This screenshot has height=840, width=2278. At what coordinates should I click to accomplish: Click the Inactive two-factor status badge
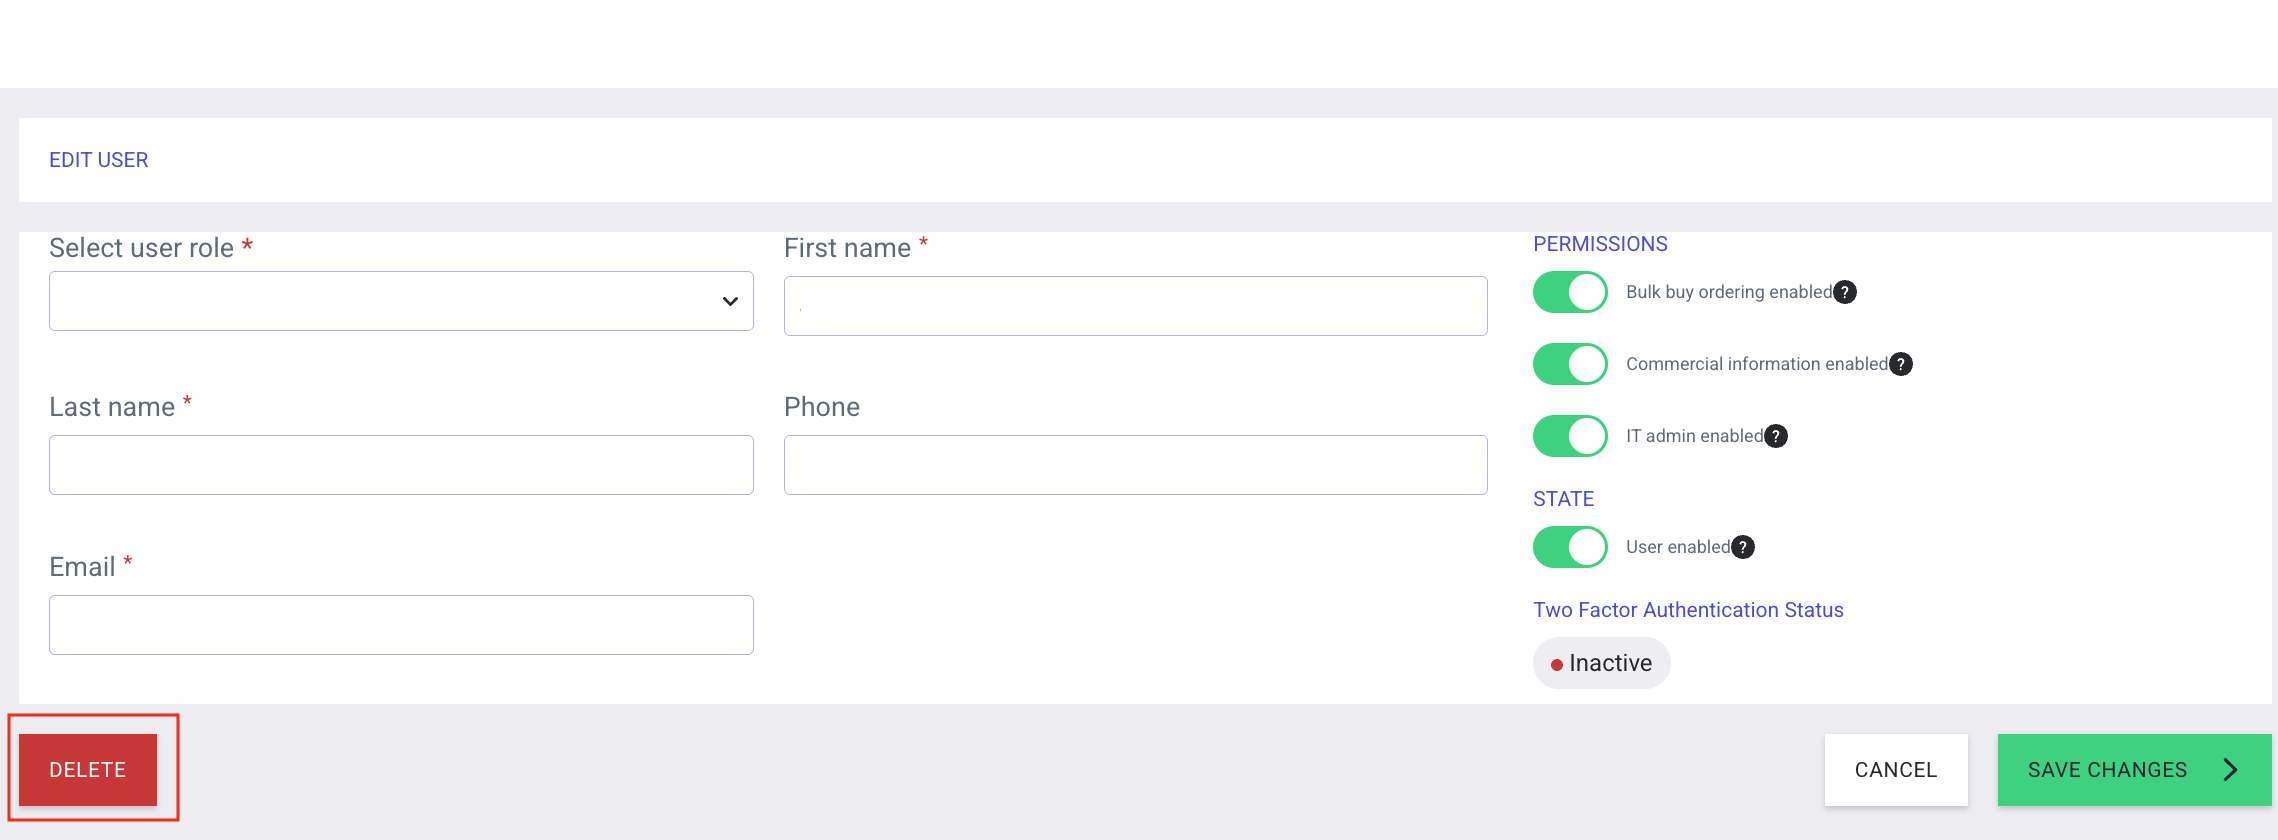(x=1601, y=663)
